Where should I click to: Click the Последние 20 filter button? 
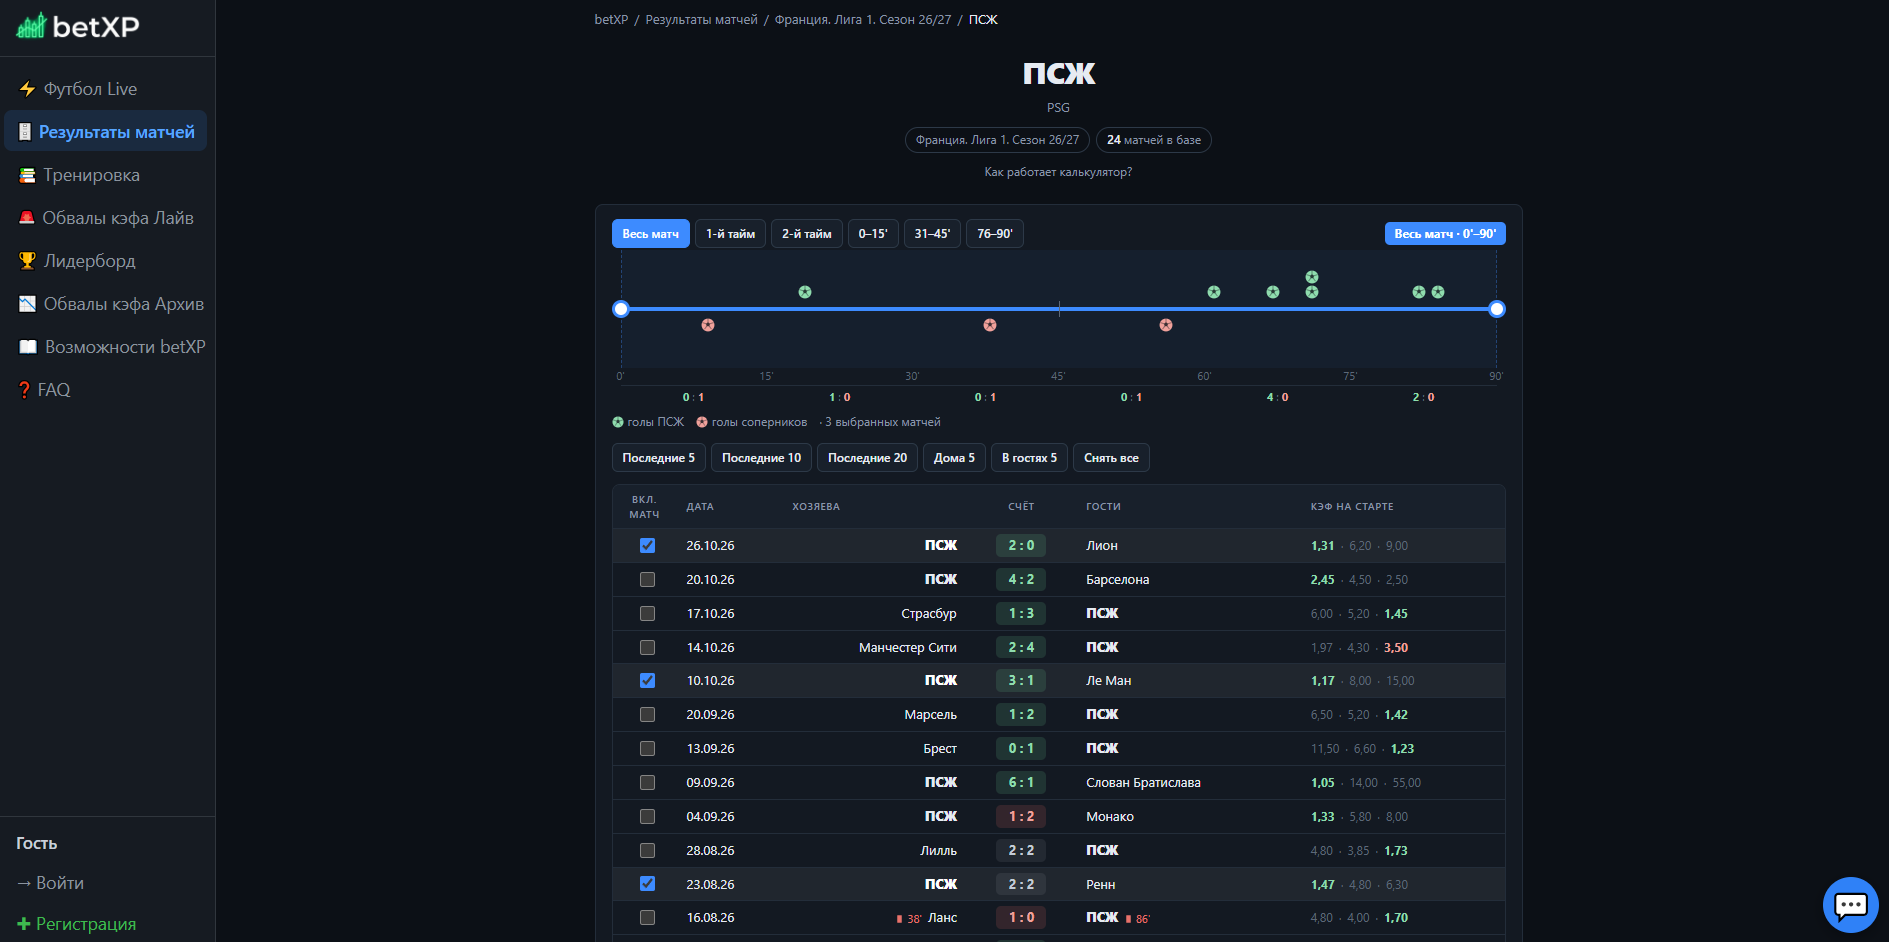868,458
